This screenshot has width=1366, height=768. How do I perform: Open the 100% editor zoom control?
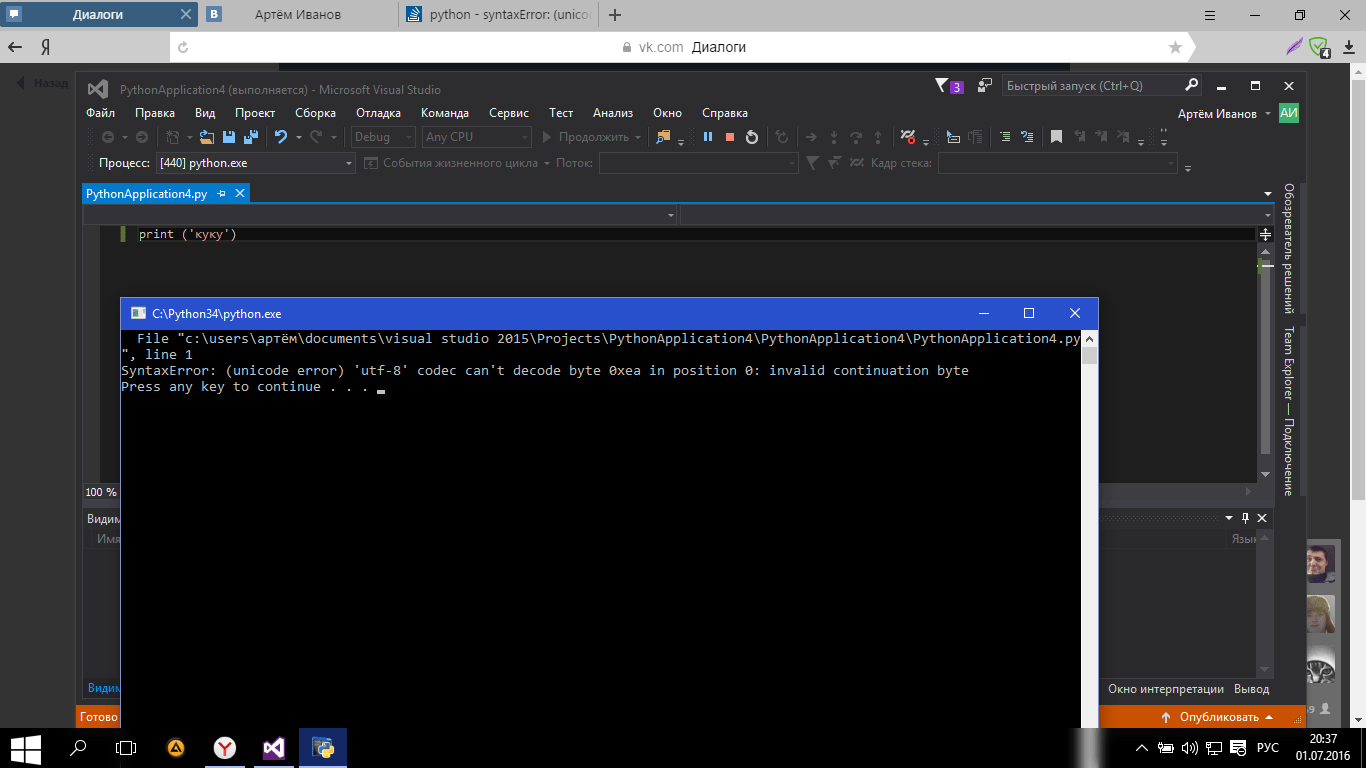(x=99, y=491)
